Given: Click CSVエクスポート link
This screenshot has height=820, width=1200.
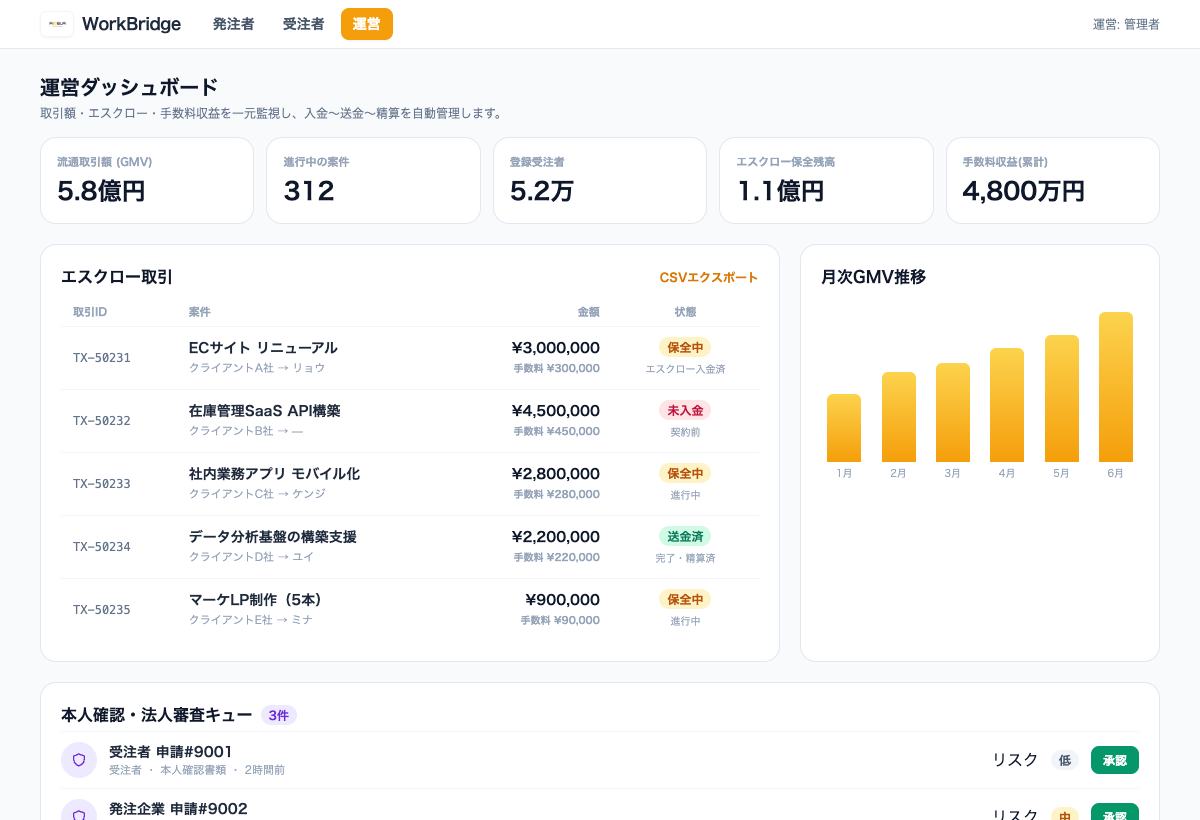Looking at the screenshot, I should [x=709, y=277].
